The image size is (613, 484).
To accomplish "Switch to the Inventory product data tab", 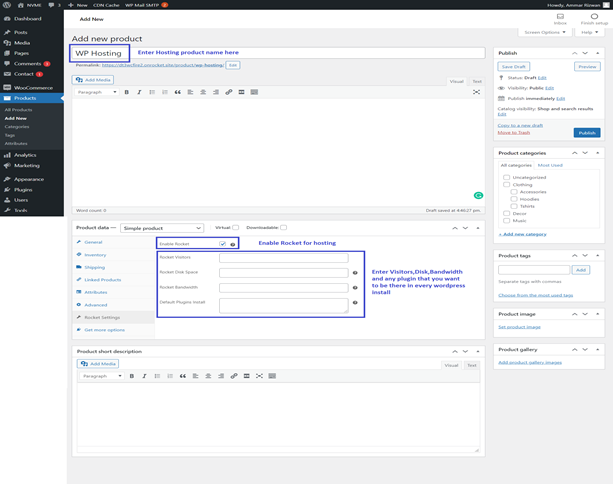I will (x=95, y=255).
